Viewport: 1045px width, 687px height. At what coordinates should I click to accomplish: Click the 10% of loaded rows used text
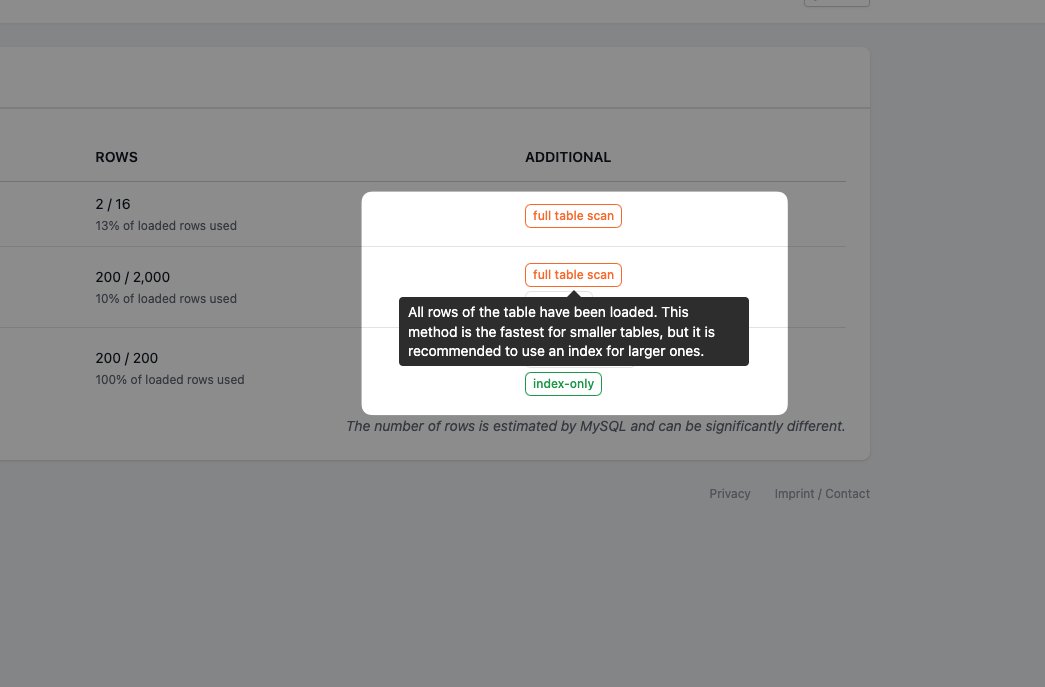[166, 299]
